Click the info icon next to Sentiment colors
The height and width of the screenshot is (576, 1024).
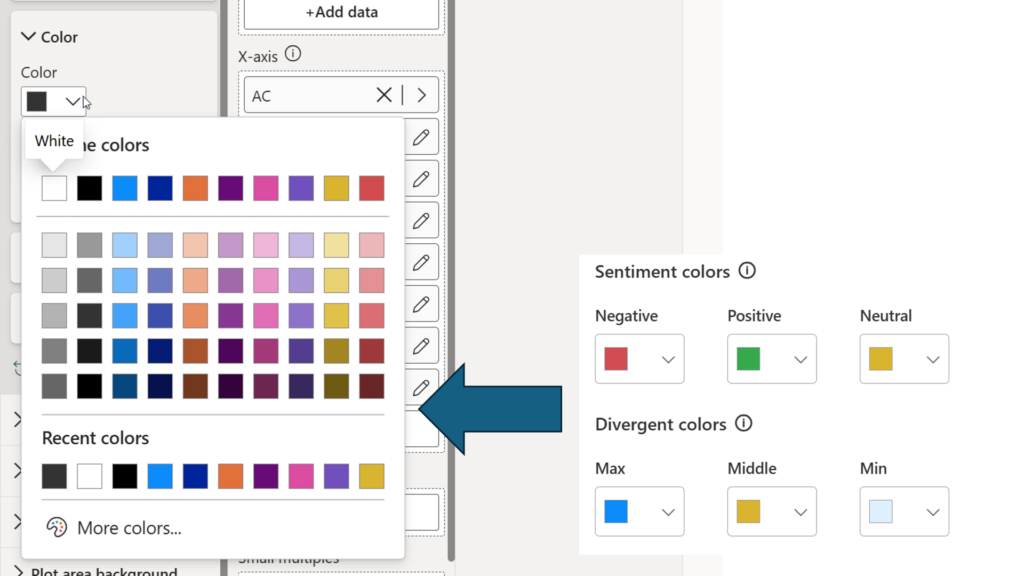click(747, 271)
